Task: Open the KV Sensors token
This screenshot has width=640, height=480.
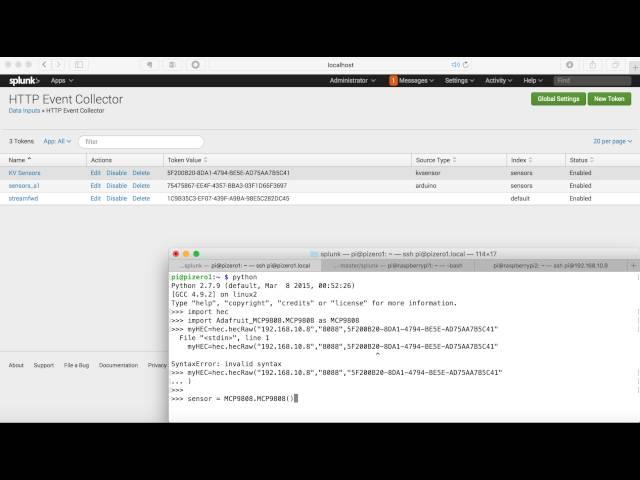Action: [x=24, y=173]
